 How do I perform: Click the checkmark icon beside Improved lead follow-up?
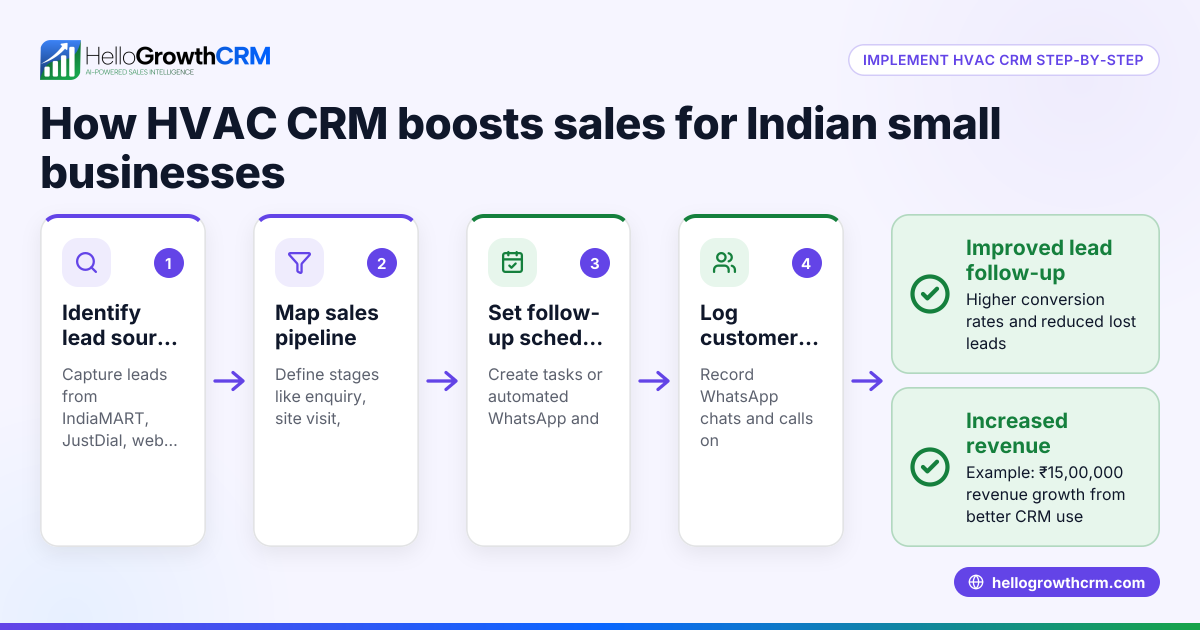click(x=930, y=294)
